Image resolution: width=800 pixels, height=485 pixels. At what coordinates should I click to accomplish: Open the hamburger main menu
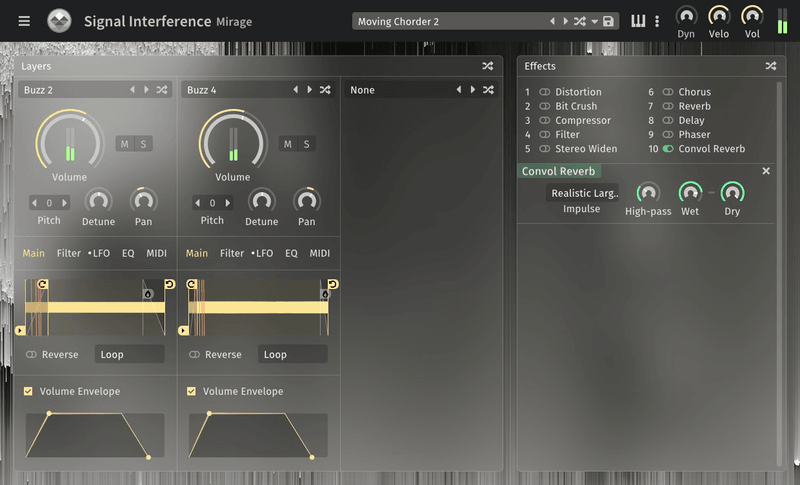[24, 21]
